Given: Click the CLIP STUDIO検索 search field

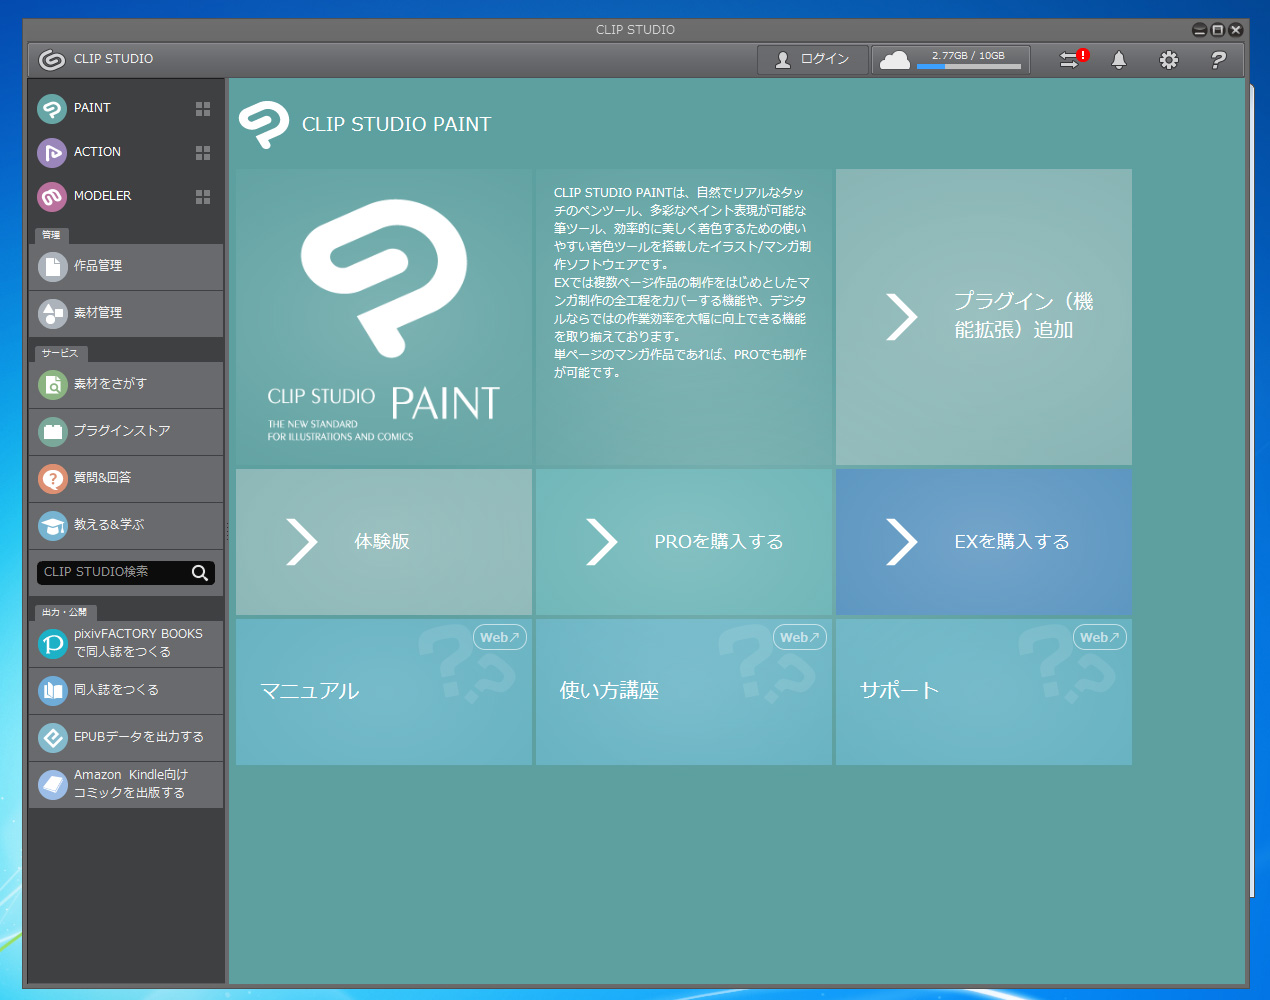Looking at the screenshot, I should (112, 572).
